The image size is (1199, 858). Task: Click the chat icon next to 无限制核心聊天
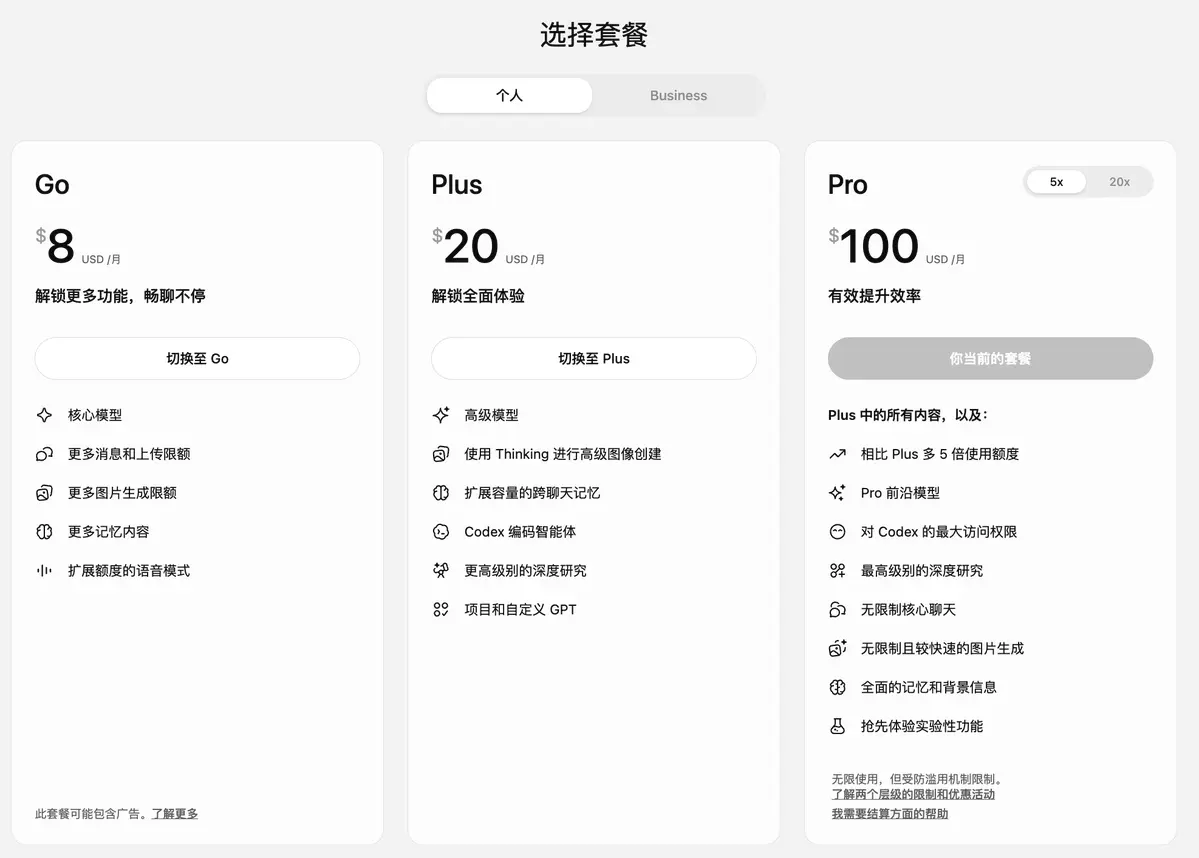point(837,609)
